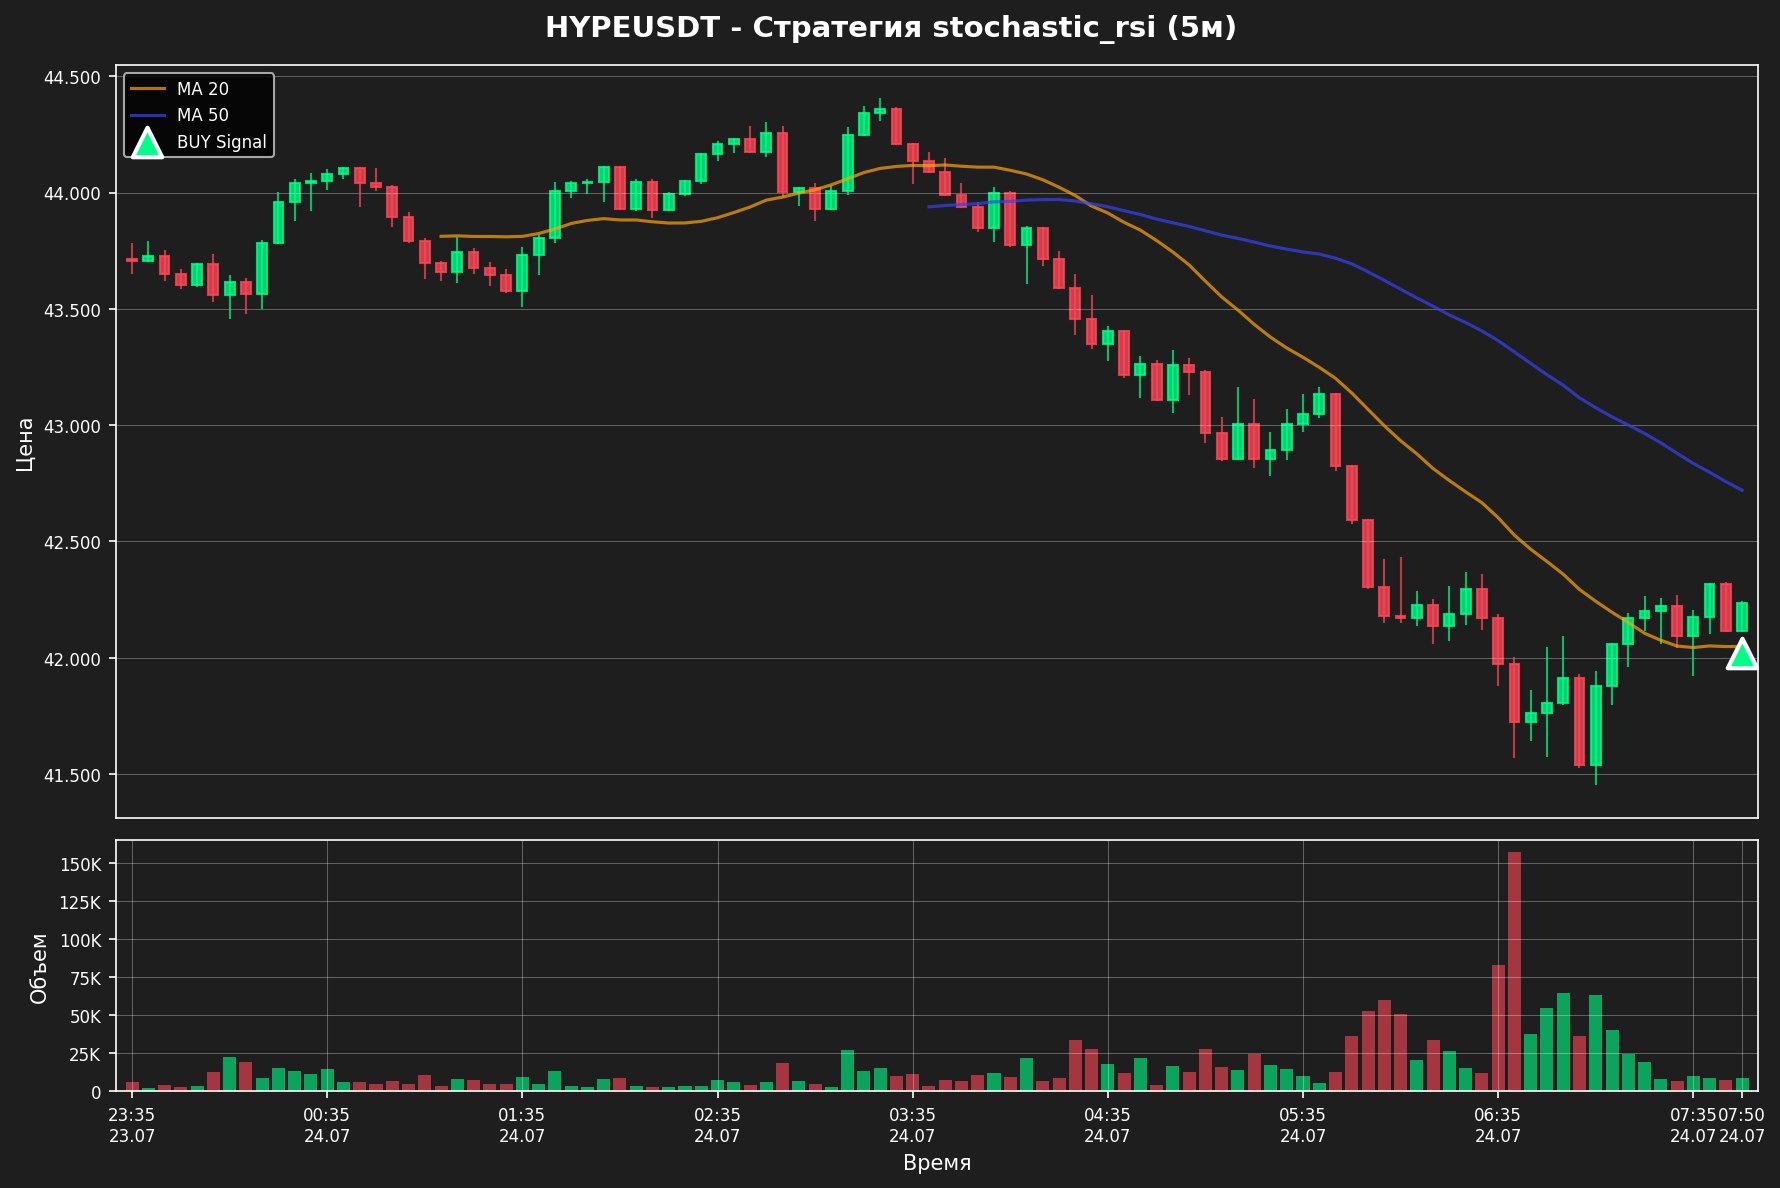Image resolution: width=1780 pixels, height=1188 pixels.
Task: Click the 50K volume axis label
Action: pos(85,1016)
